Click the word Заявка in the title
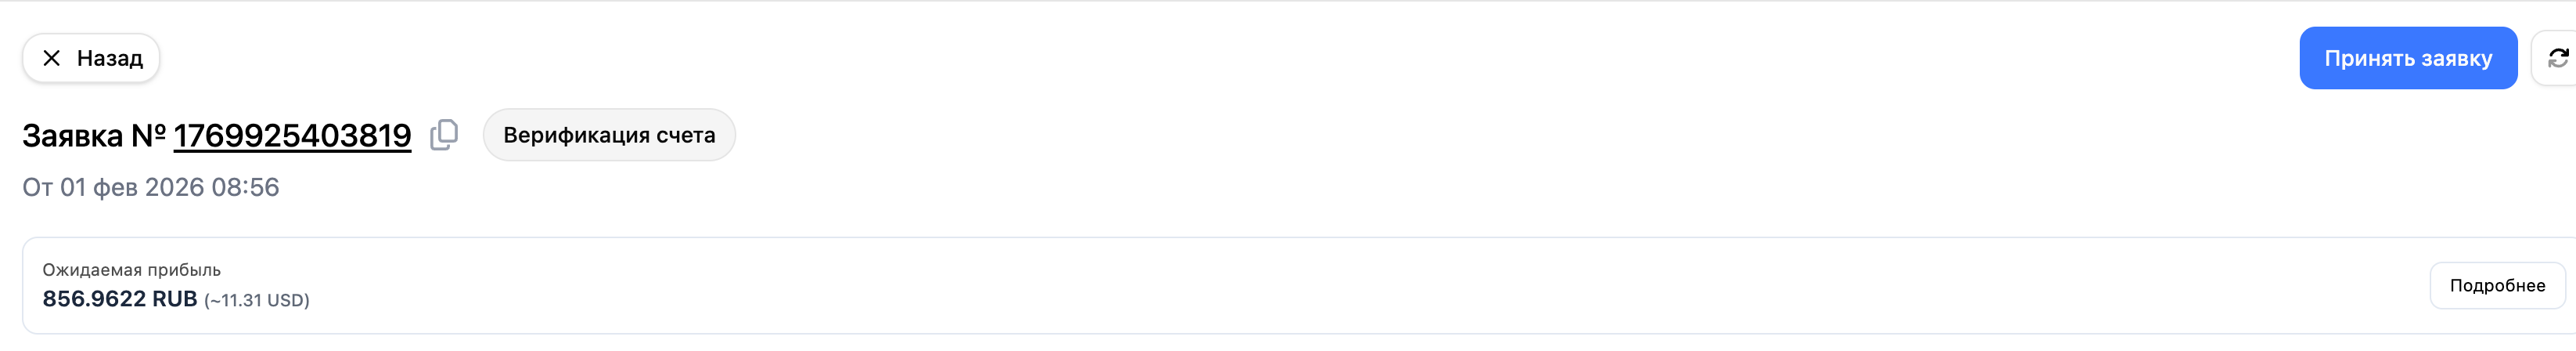Image resolution: width=2576 pixels, height=351 pixels. tap(72, 135)
